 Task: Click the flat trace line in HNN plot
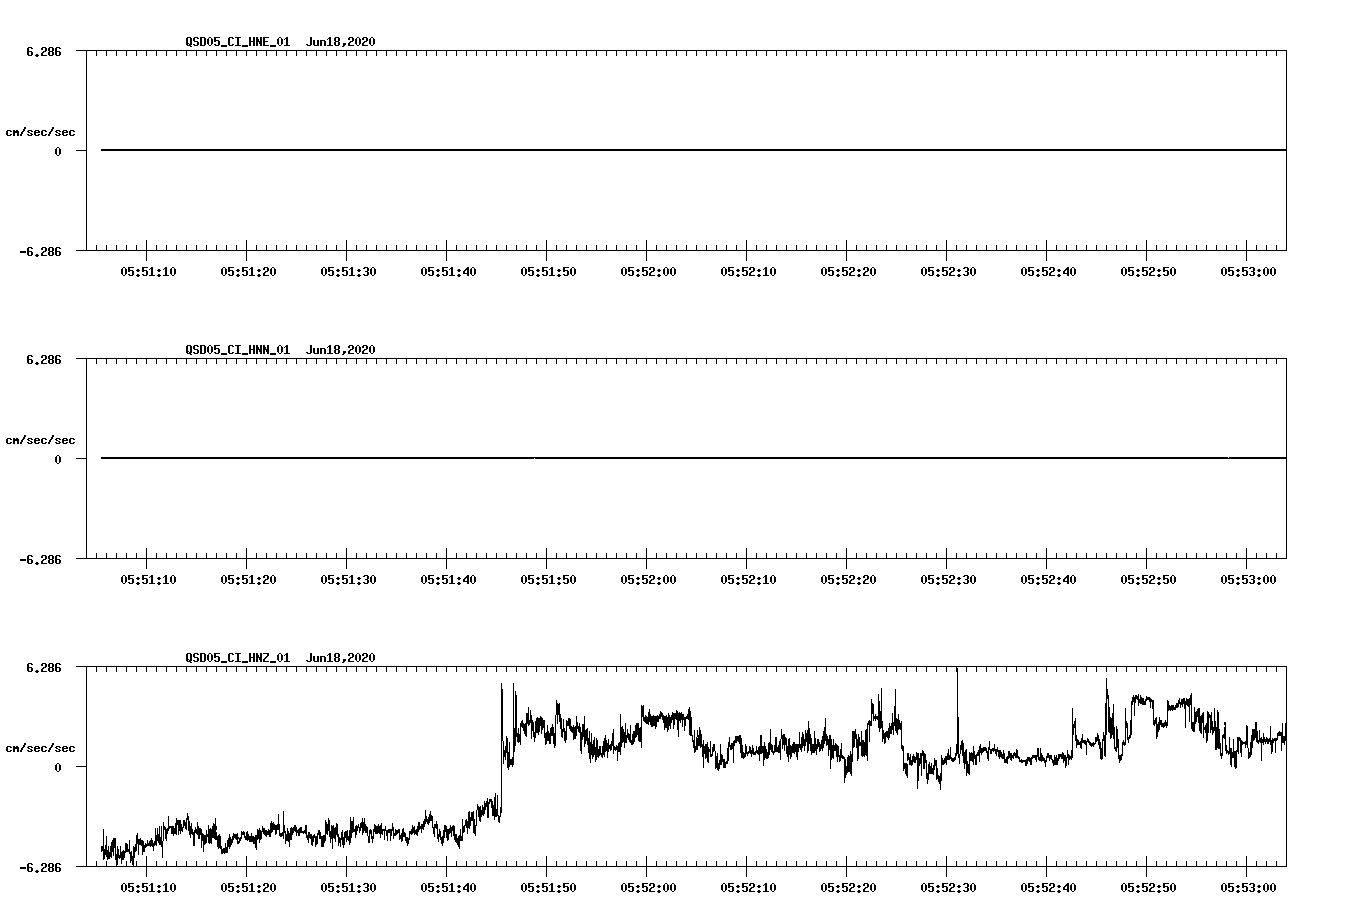[693, 458]
